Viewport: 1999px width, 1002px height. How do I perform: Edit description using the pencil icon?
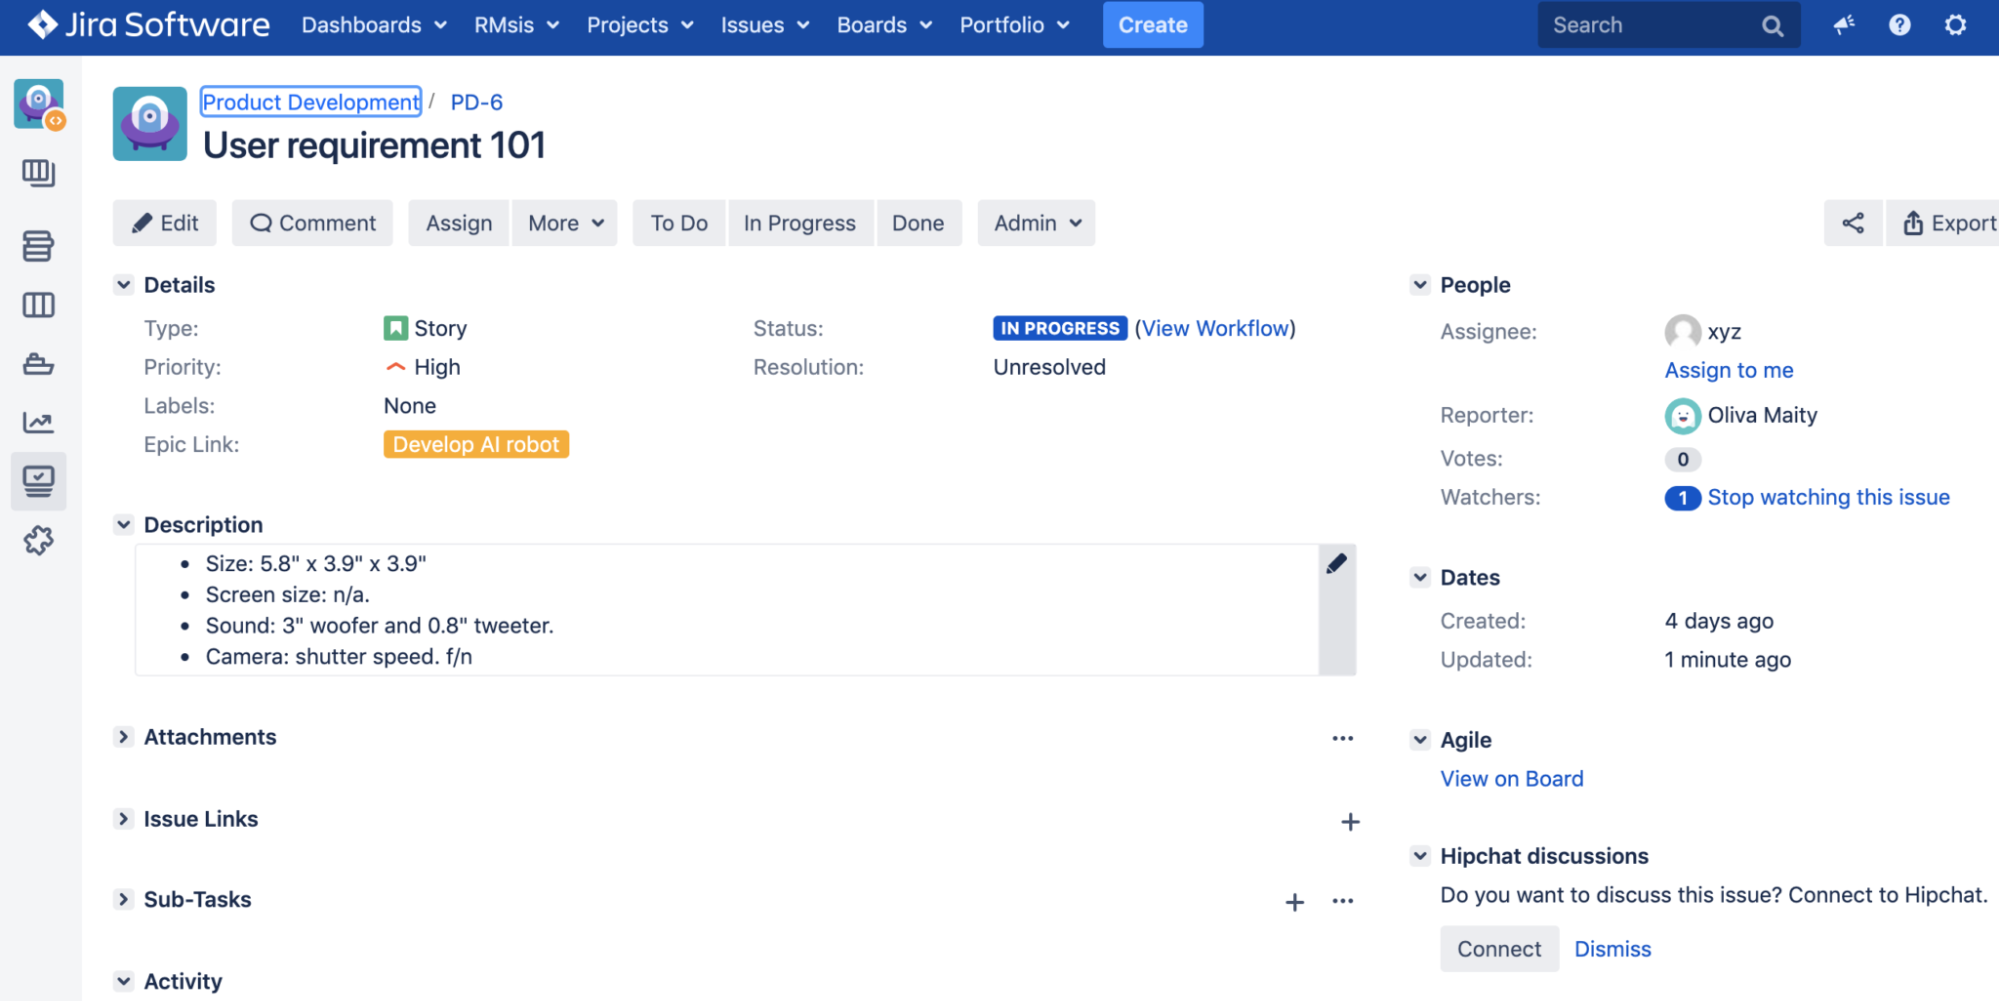[1336, 564]
